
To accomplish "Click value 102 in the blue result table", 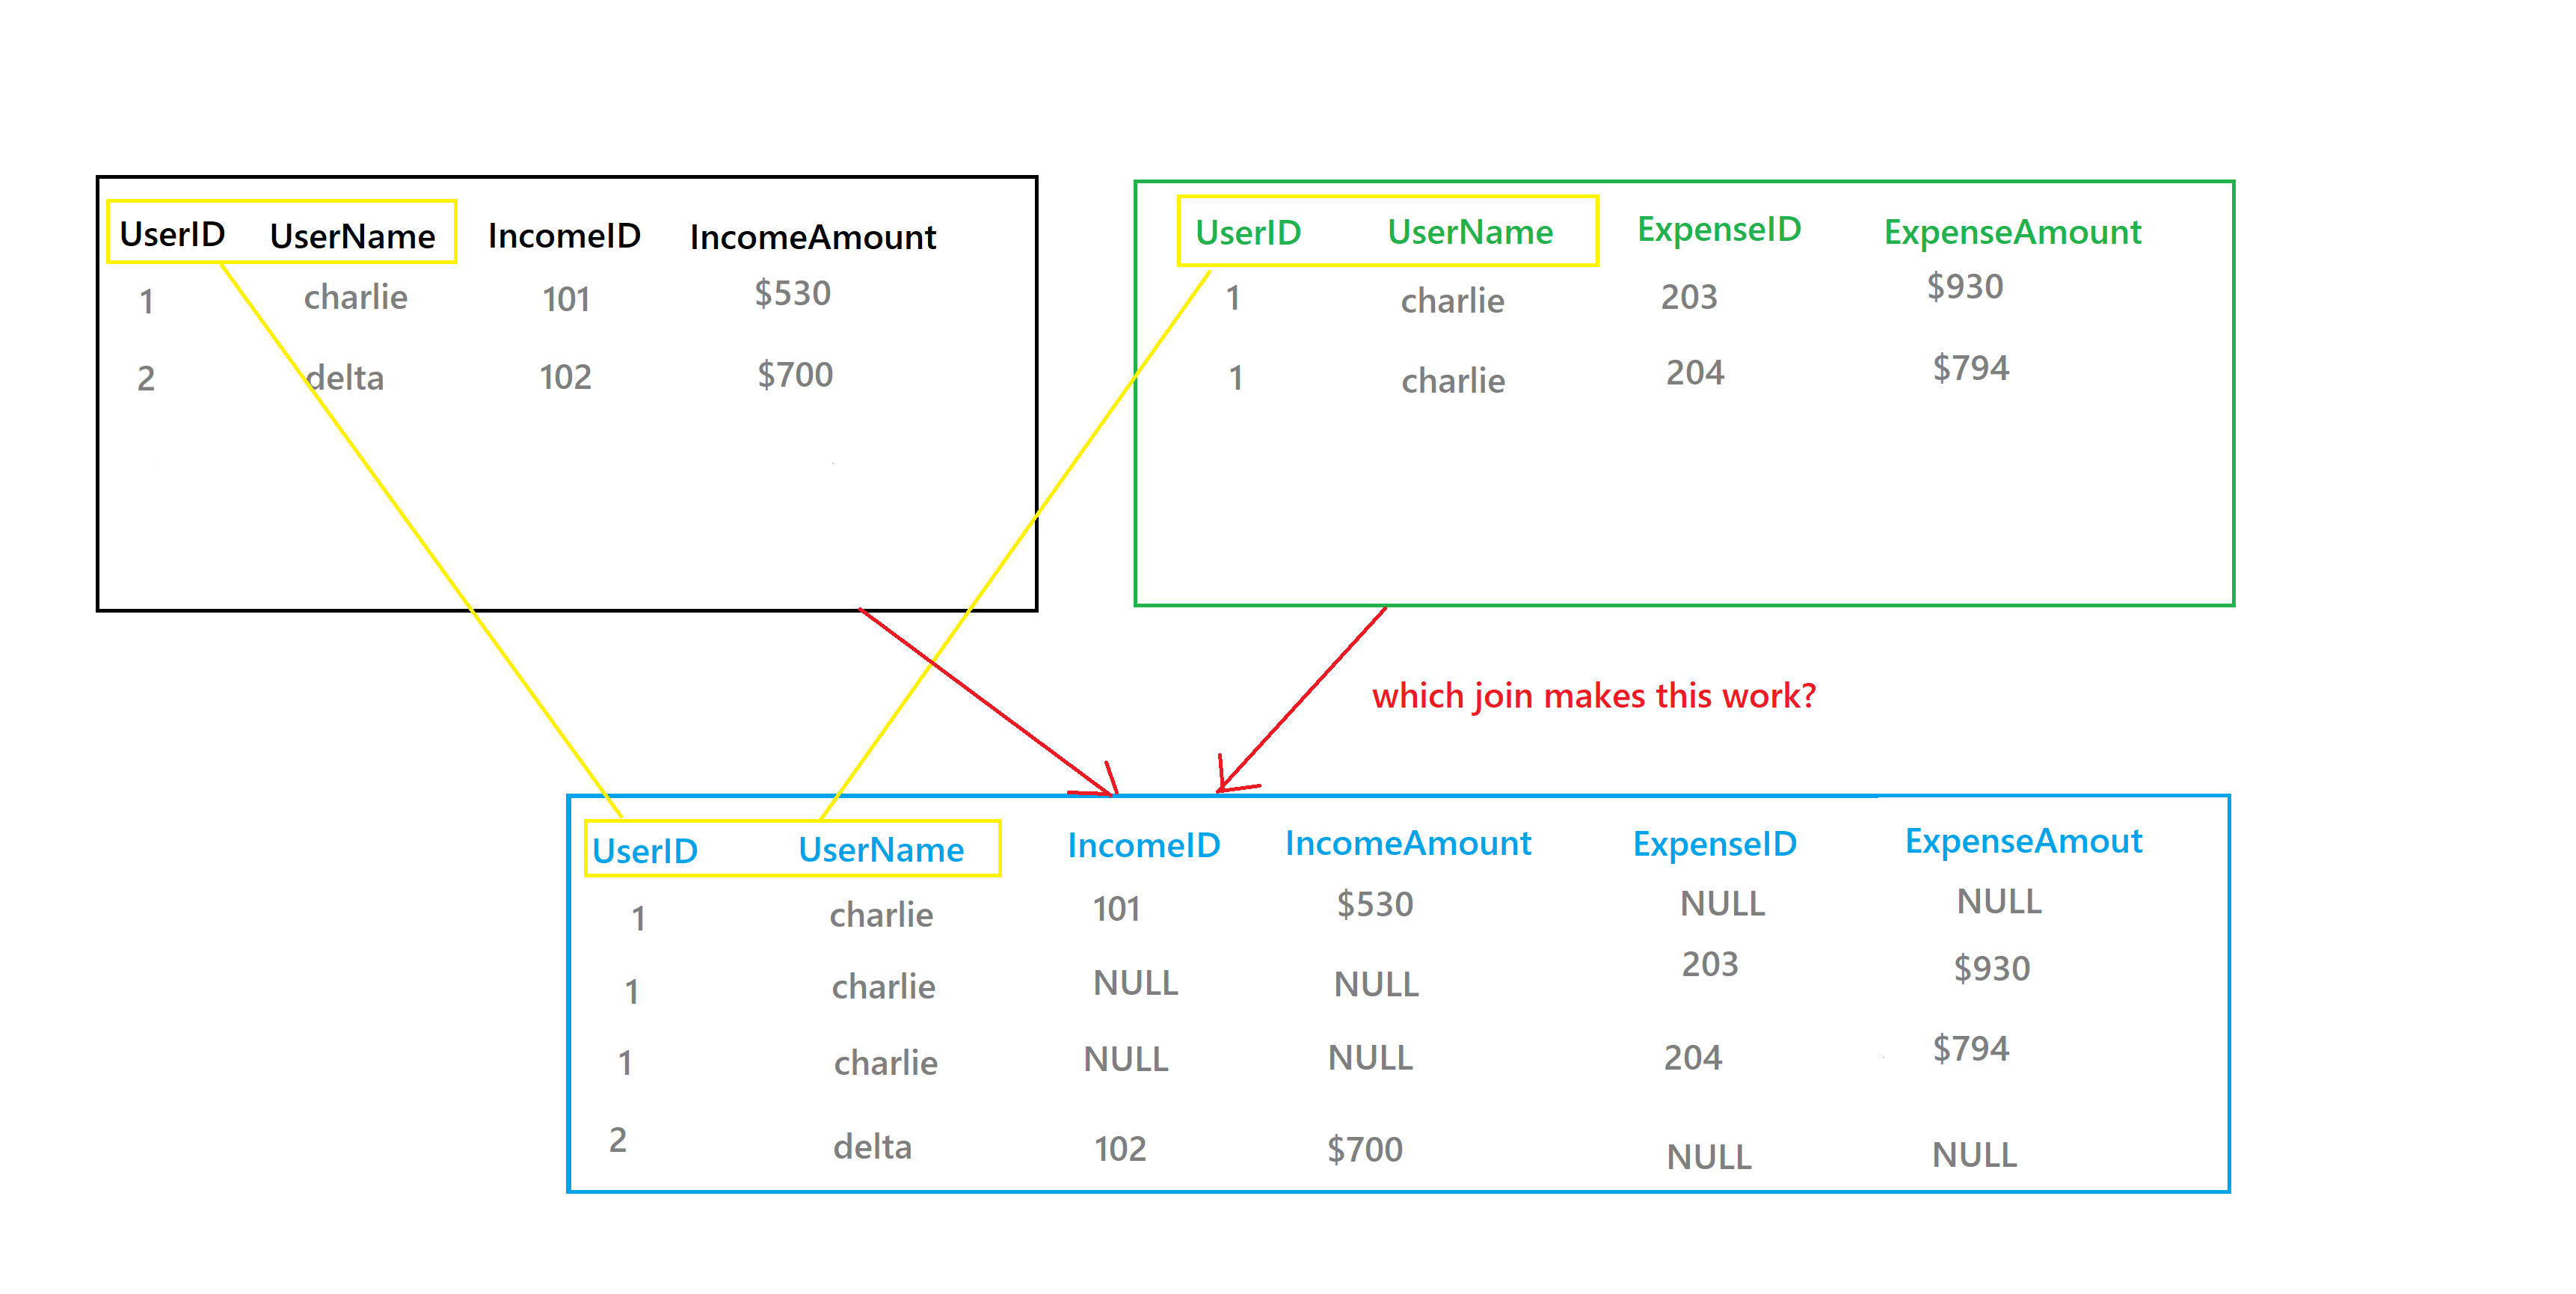I will [x=1120, y=1149].
